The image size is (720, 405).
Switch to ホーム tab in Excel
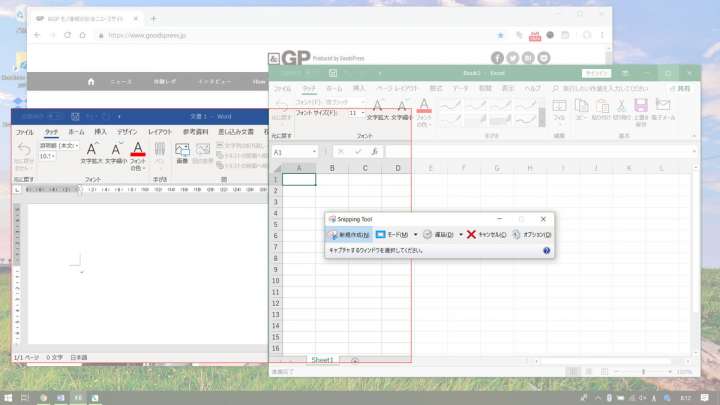[x=334, y=89]
